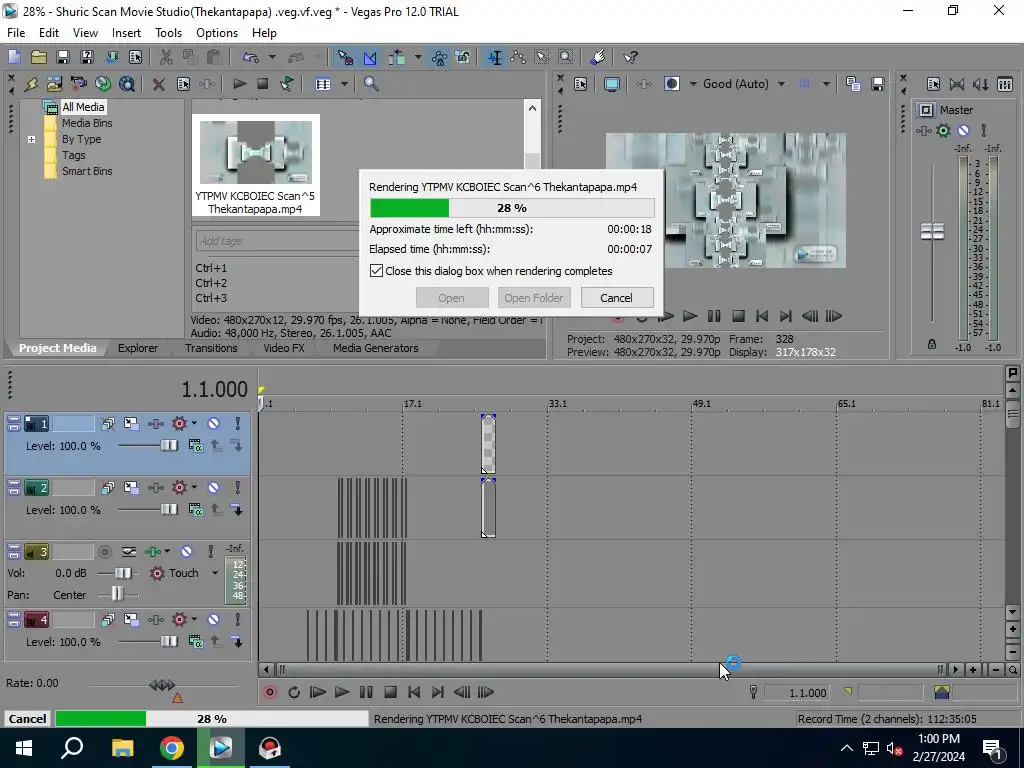The width and height of the screenshot is (1024, 768).
Task: Click the Open project folder icon
Action: (39, 57)
